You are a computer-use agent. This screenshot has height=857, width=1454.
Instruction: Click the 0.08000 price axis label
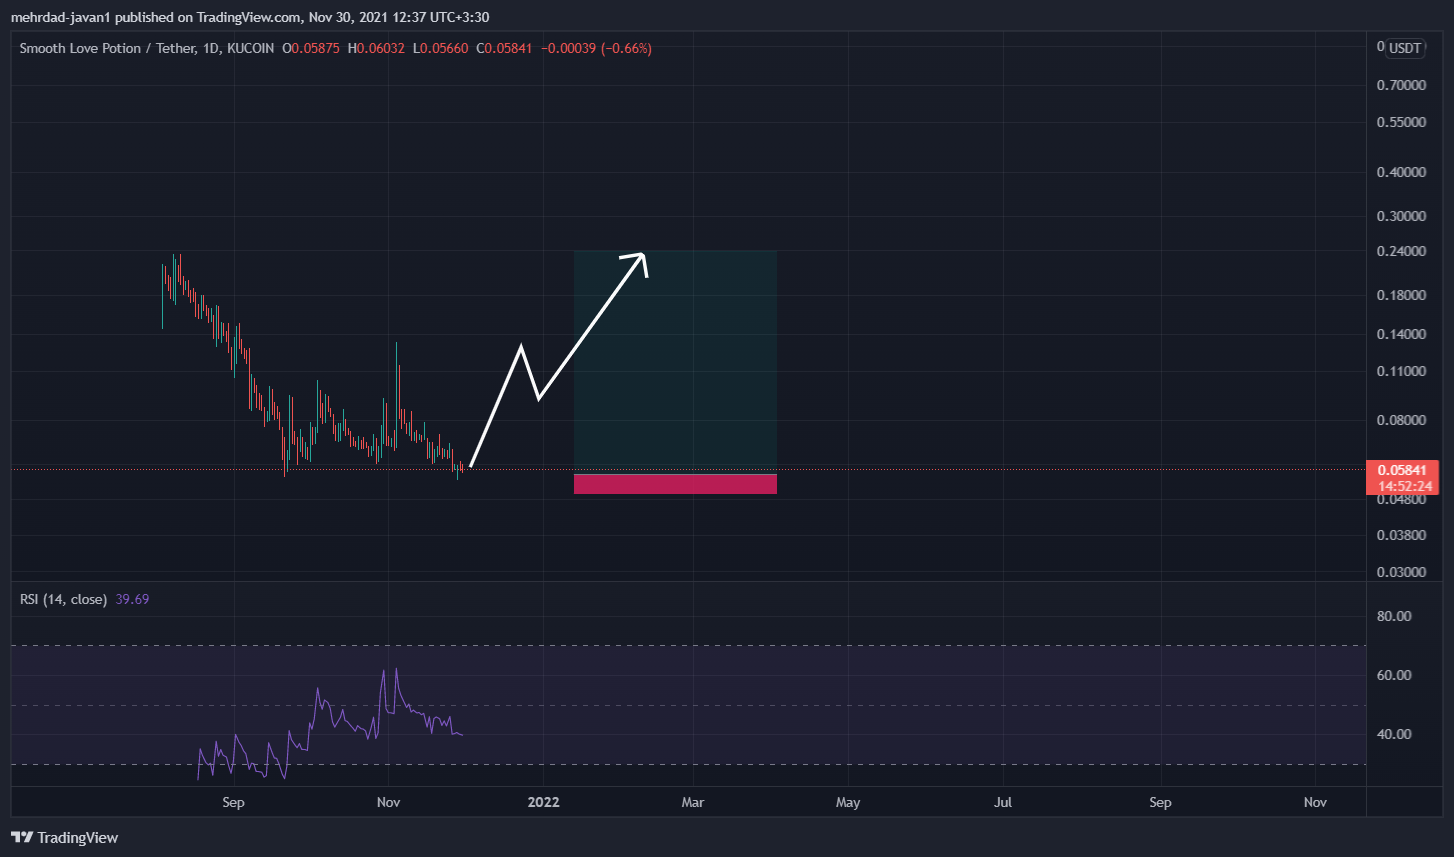pyautogui.click(x=1400, y=420)
